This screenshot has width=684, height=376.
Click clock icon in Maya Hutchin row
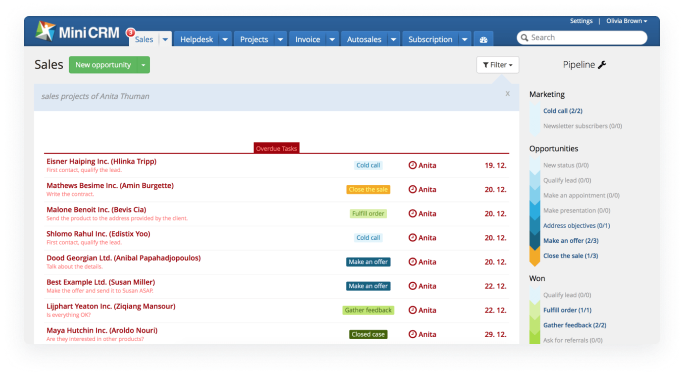click(x=412, y=334)
